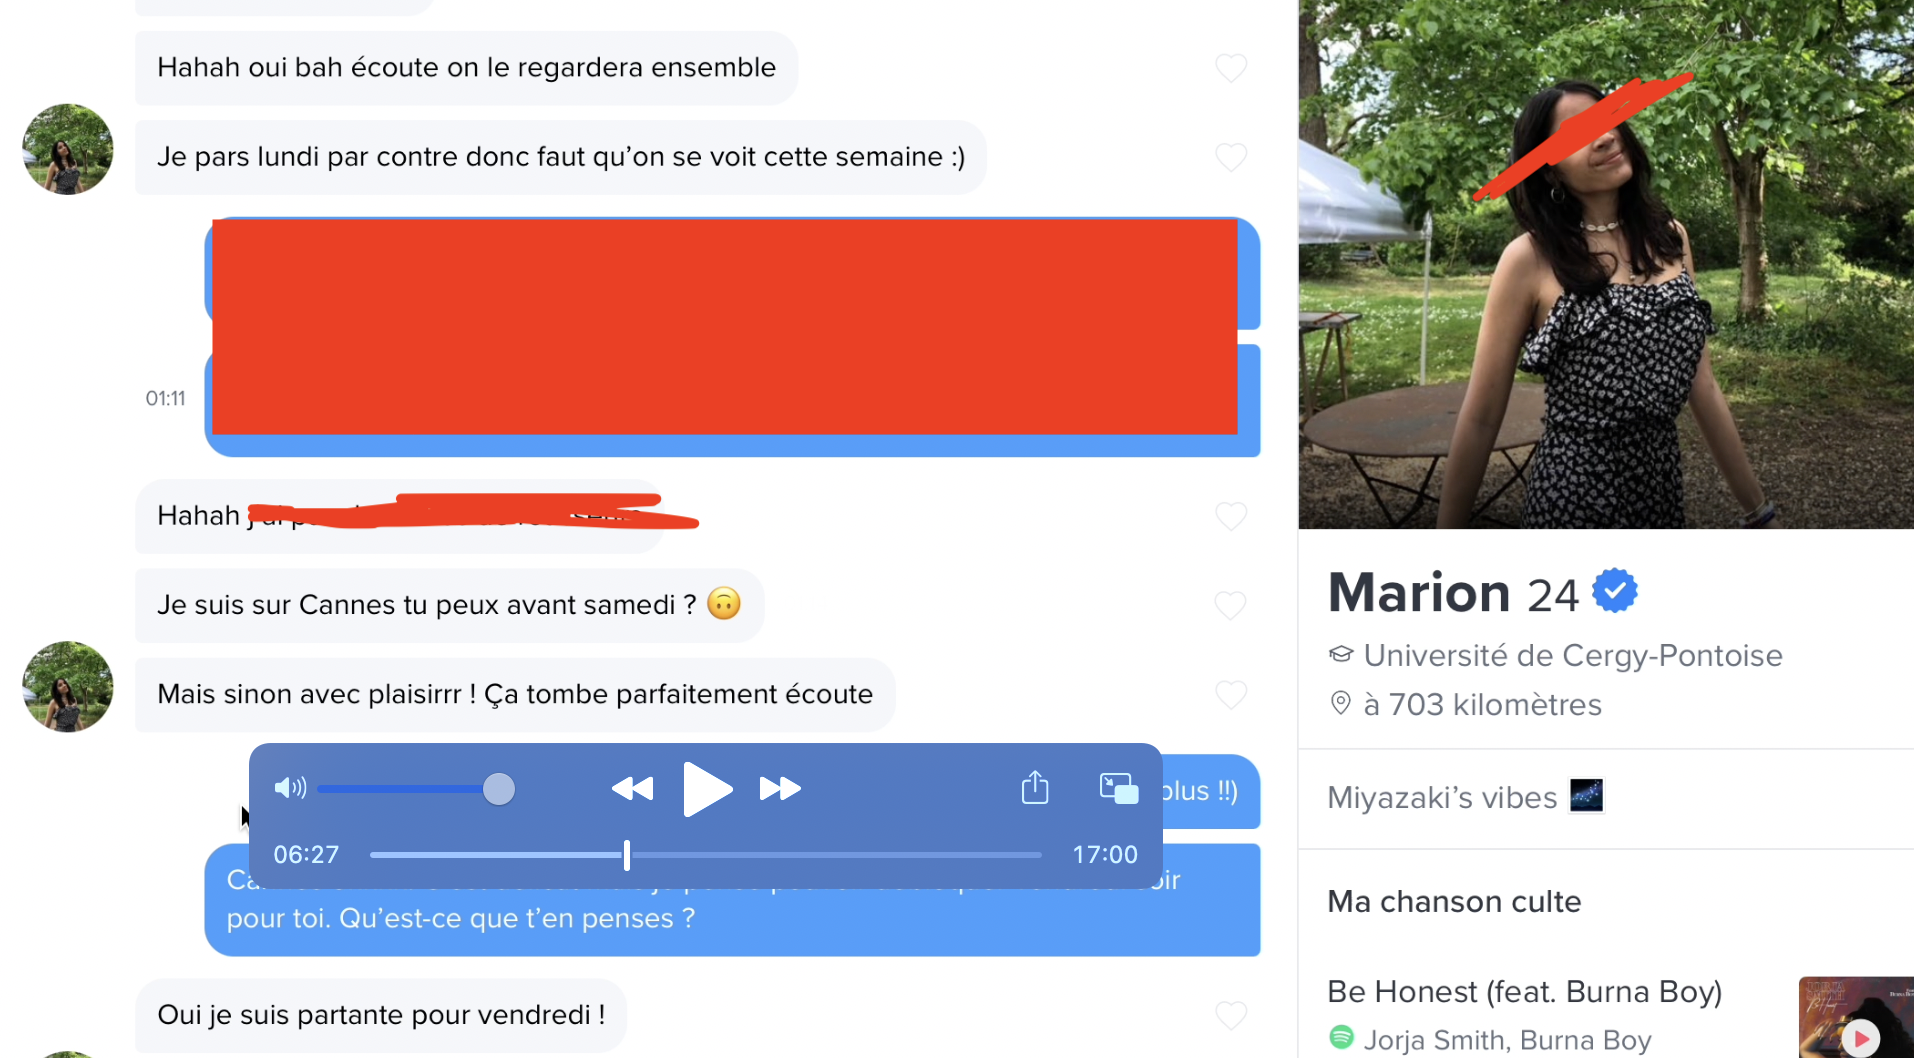Open the share icon in the player overlay
The image size is (1914, 1058).
pyautogui.click(x=1035, y=787)
